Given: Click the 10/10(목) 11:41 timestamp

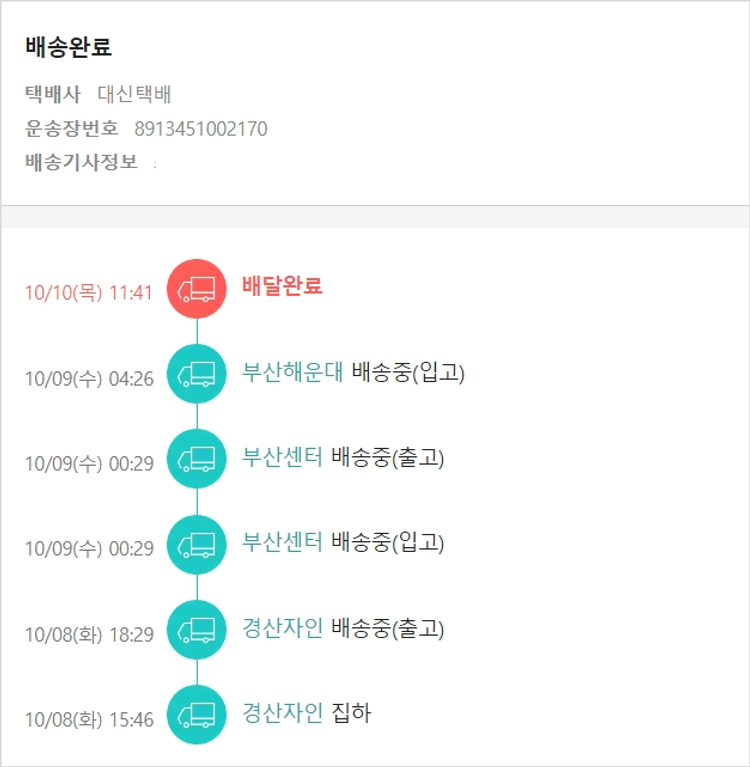Looking at the screenshot, I should click(88, 293).
